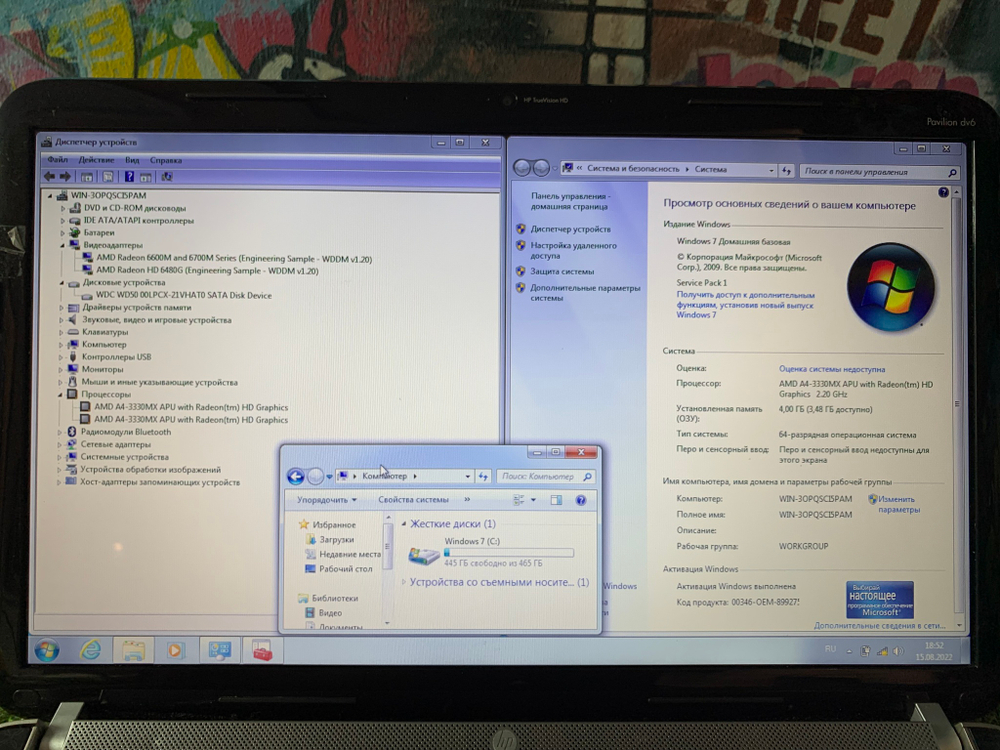Select Рабочий стол in navigation pane

pyautogui.click(x=345, y=569)
